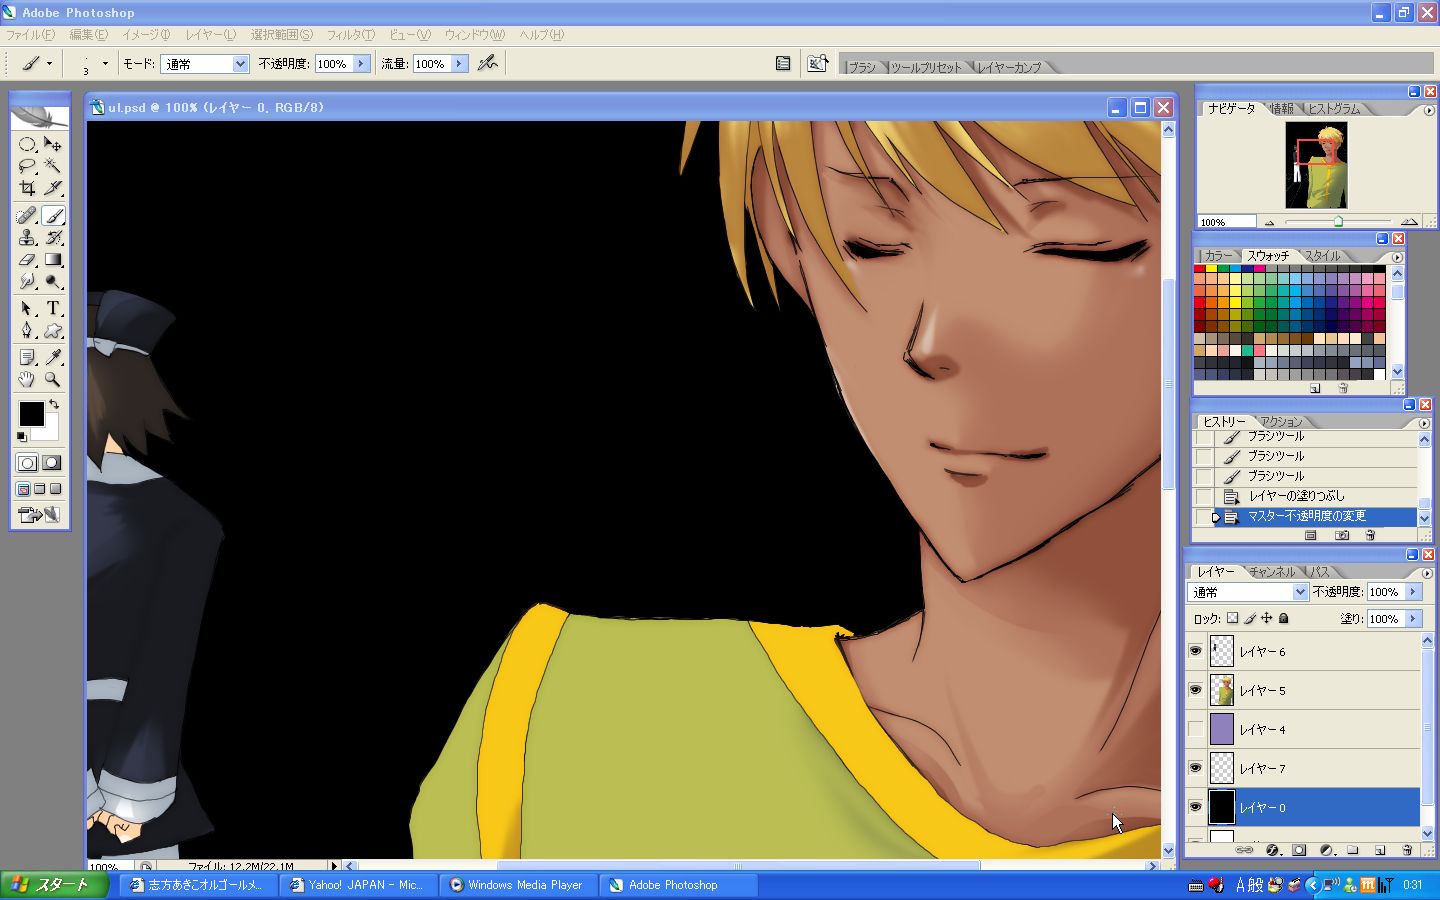Select the Healing Brush tool
This screenshot has height=900, width=1440.
pos(27,215)
